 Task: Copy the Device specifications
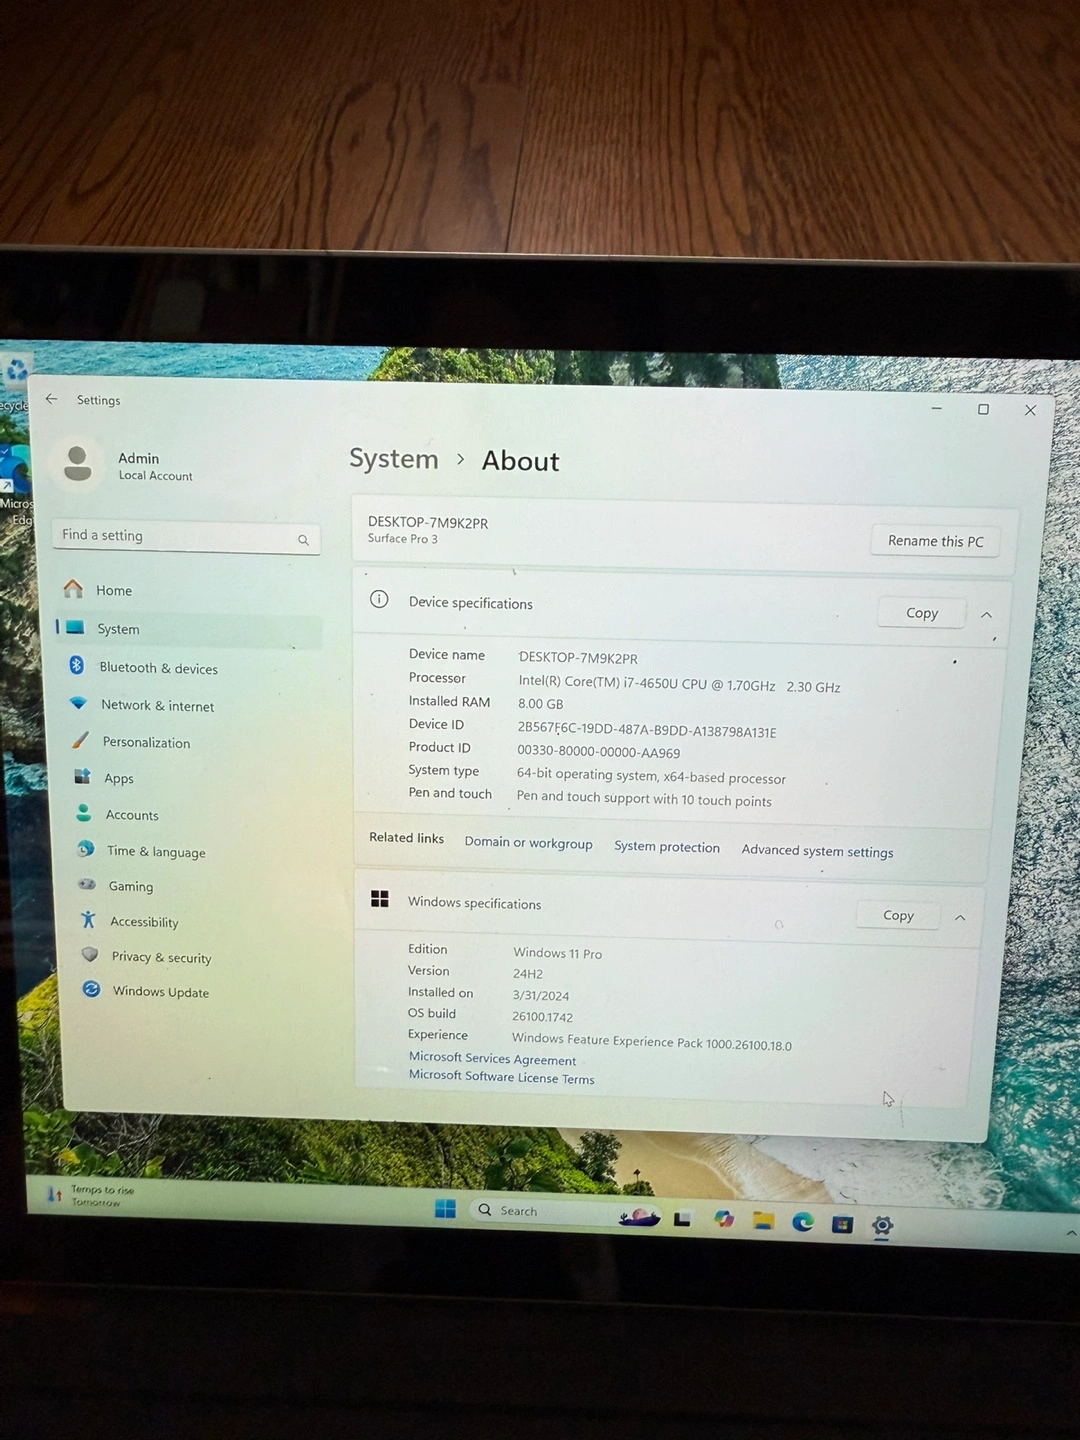point(921,613)
